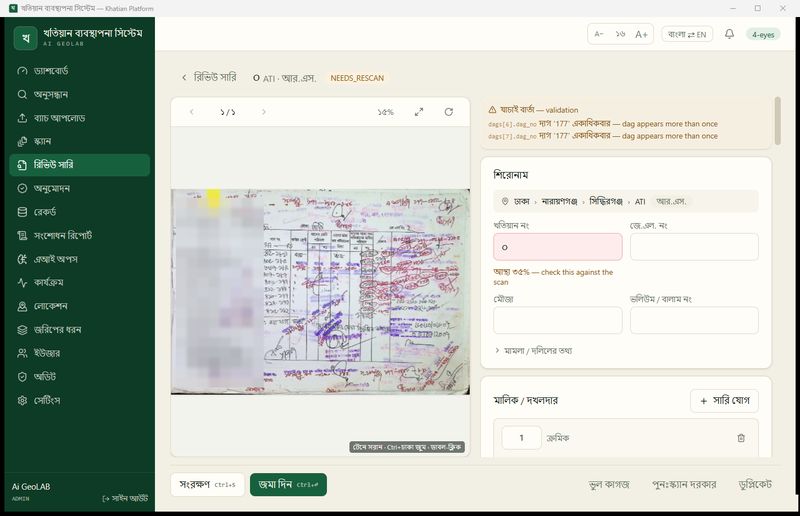Viewport: 800px width, 516px height.
Task: Click the 15% zoom level indicator
Action: 386,112
